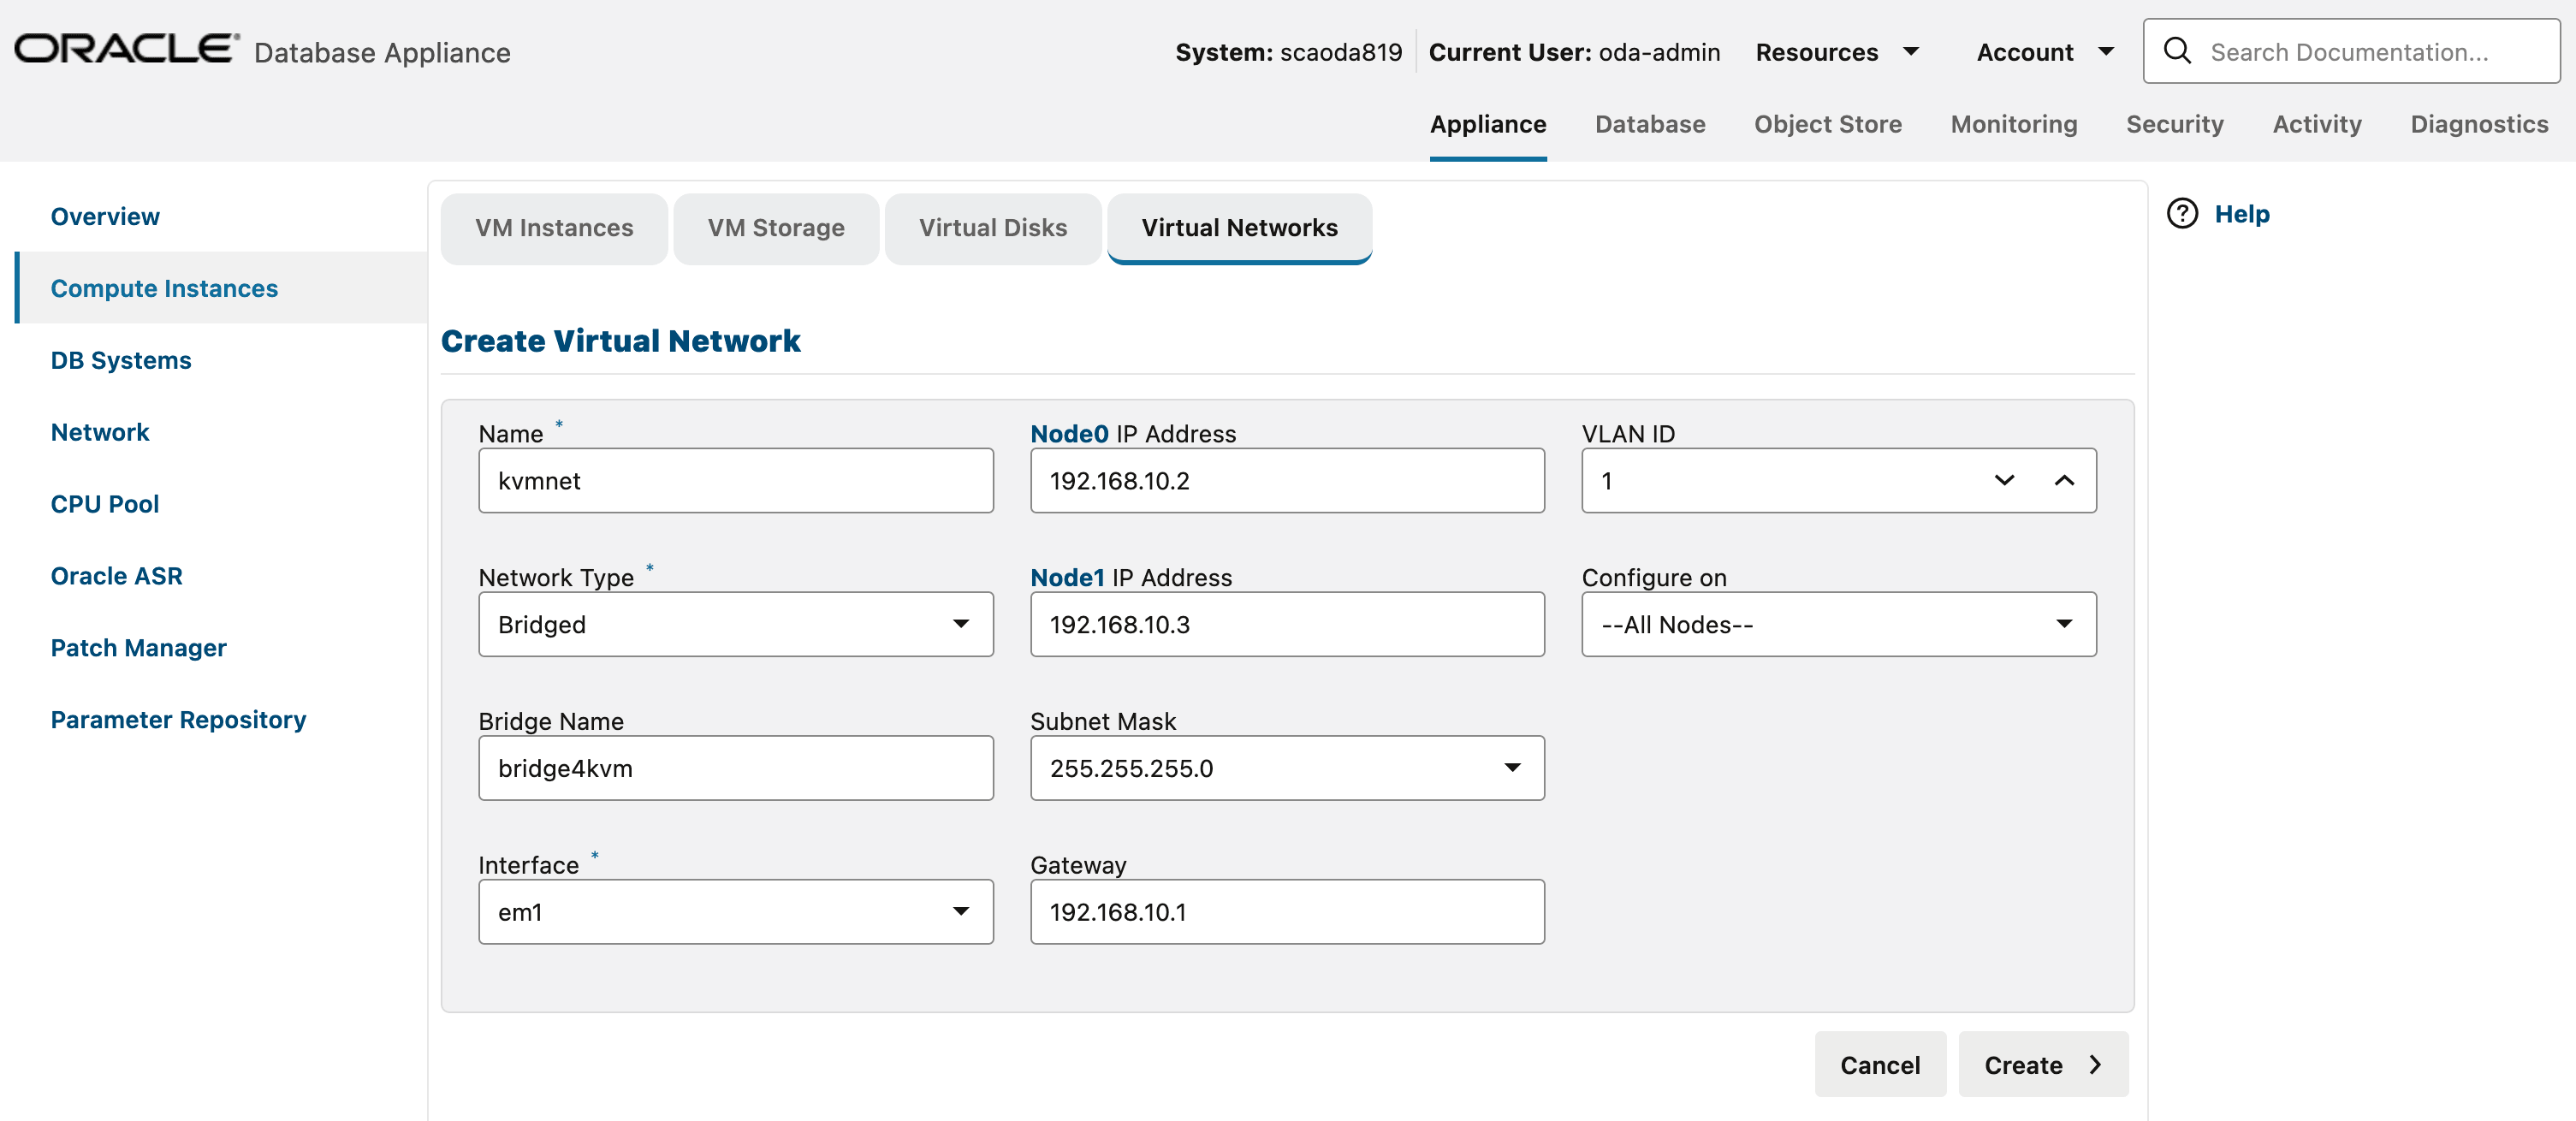Switch to the VM Instances tab

point(554,227)
